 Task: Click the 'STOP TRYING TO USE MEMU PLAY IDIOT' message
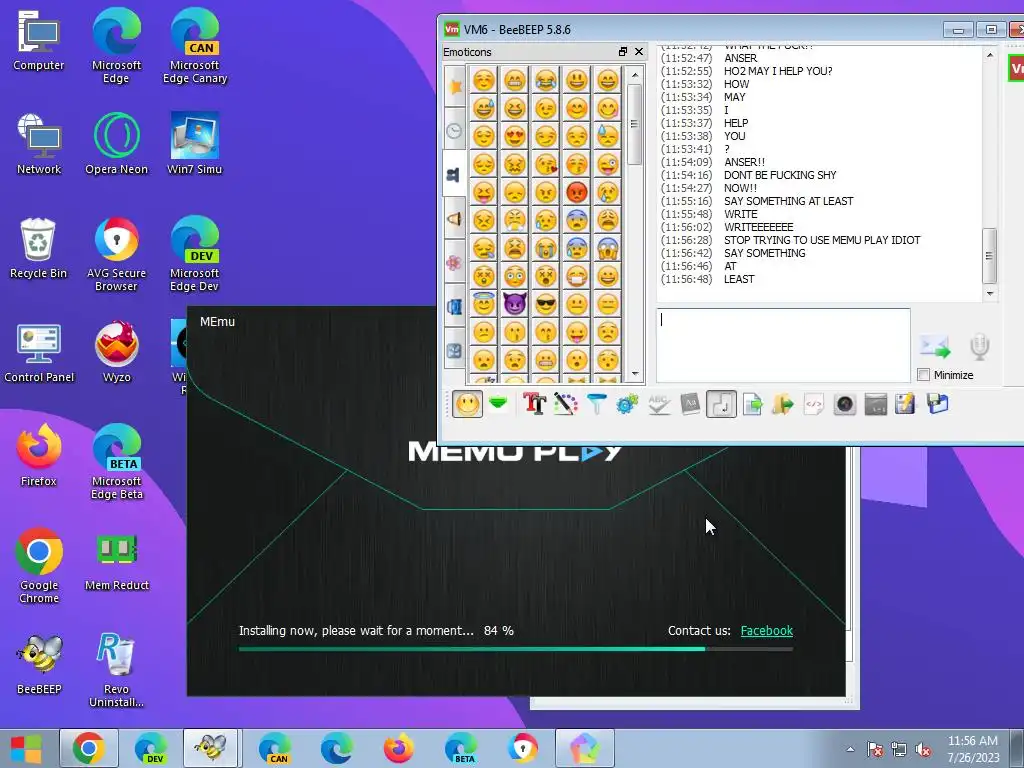(822, 240)
